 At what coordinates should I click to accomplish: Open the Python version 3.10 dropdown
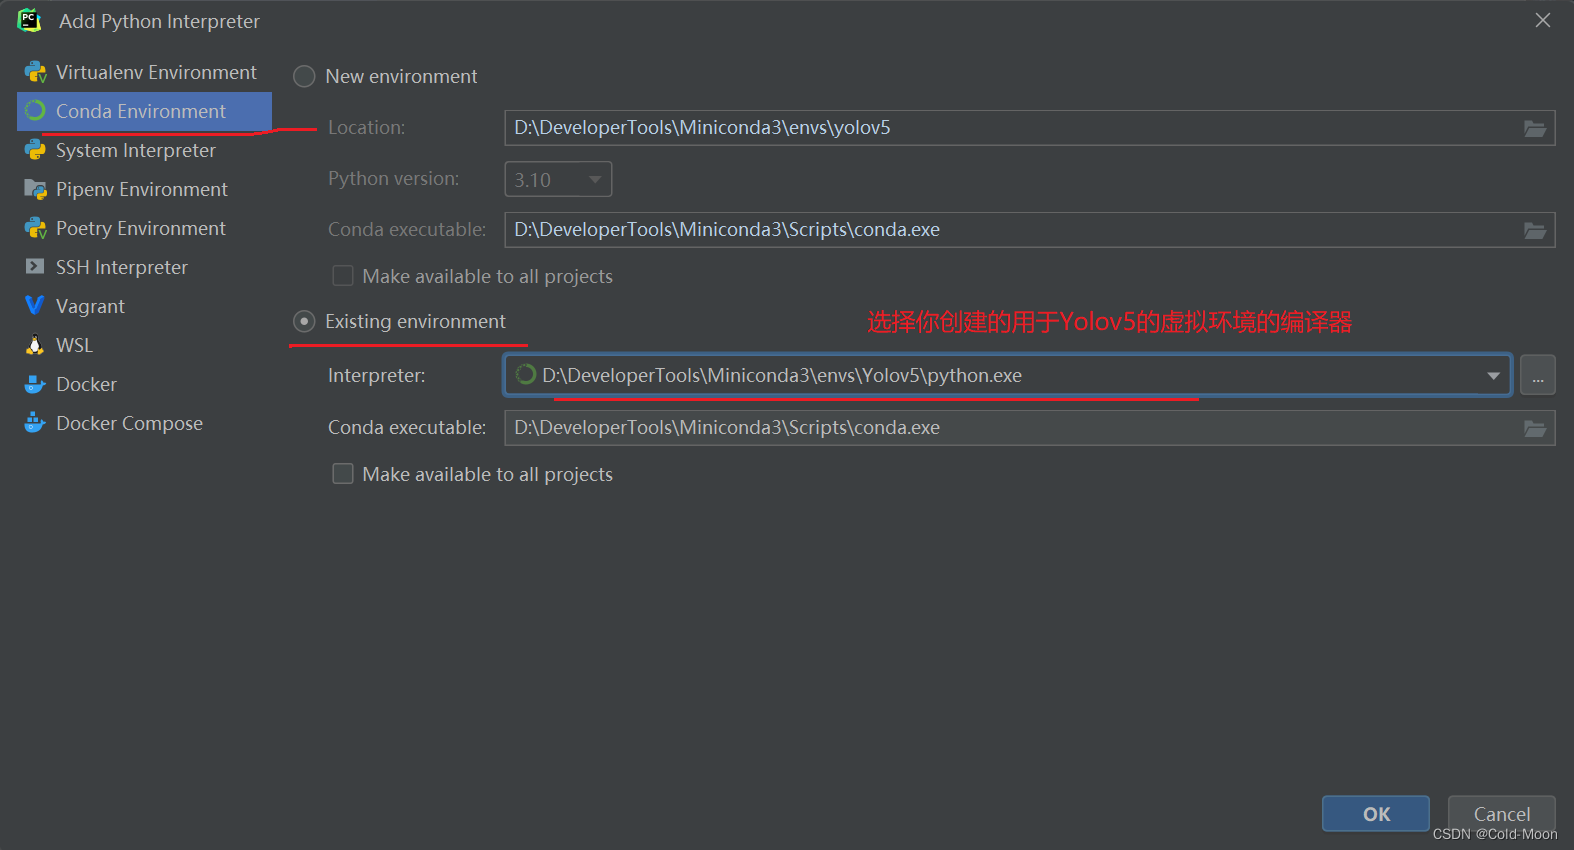(x=558, y=179)
